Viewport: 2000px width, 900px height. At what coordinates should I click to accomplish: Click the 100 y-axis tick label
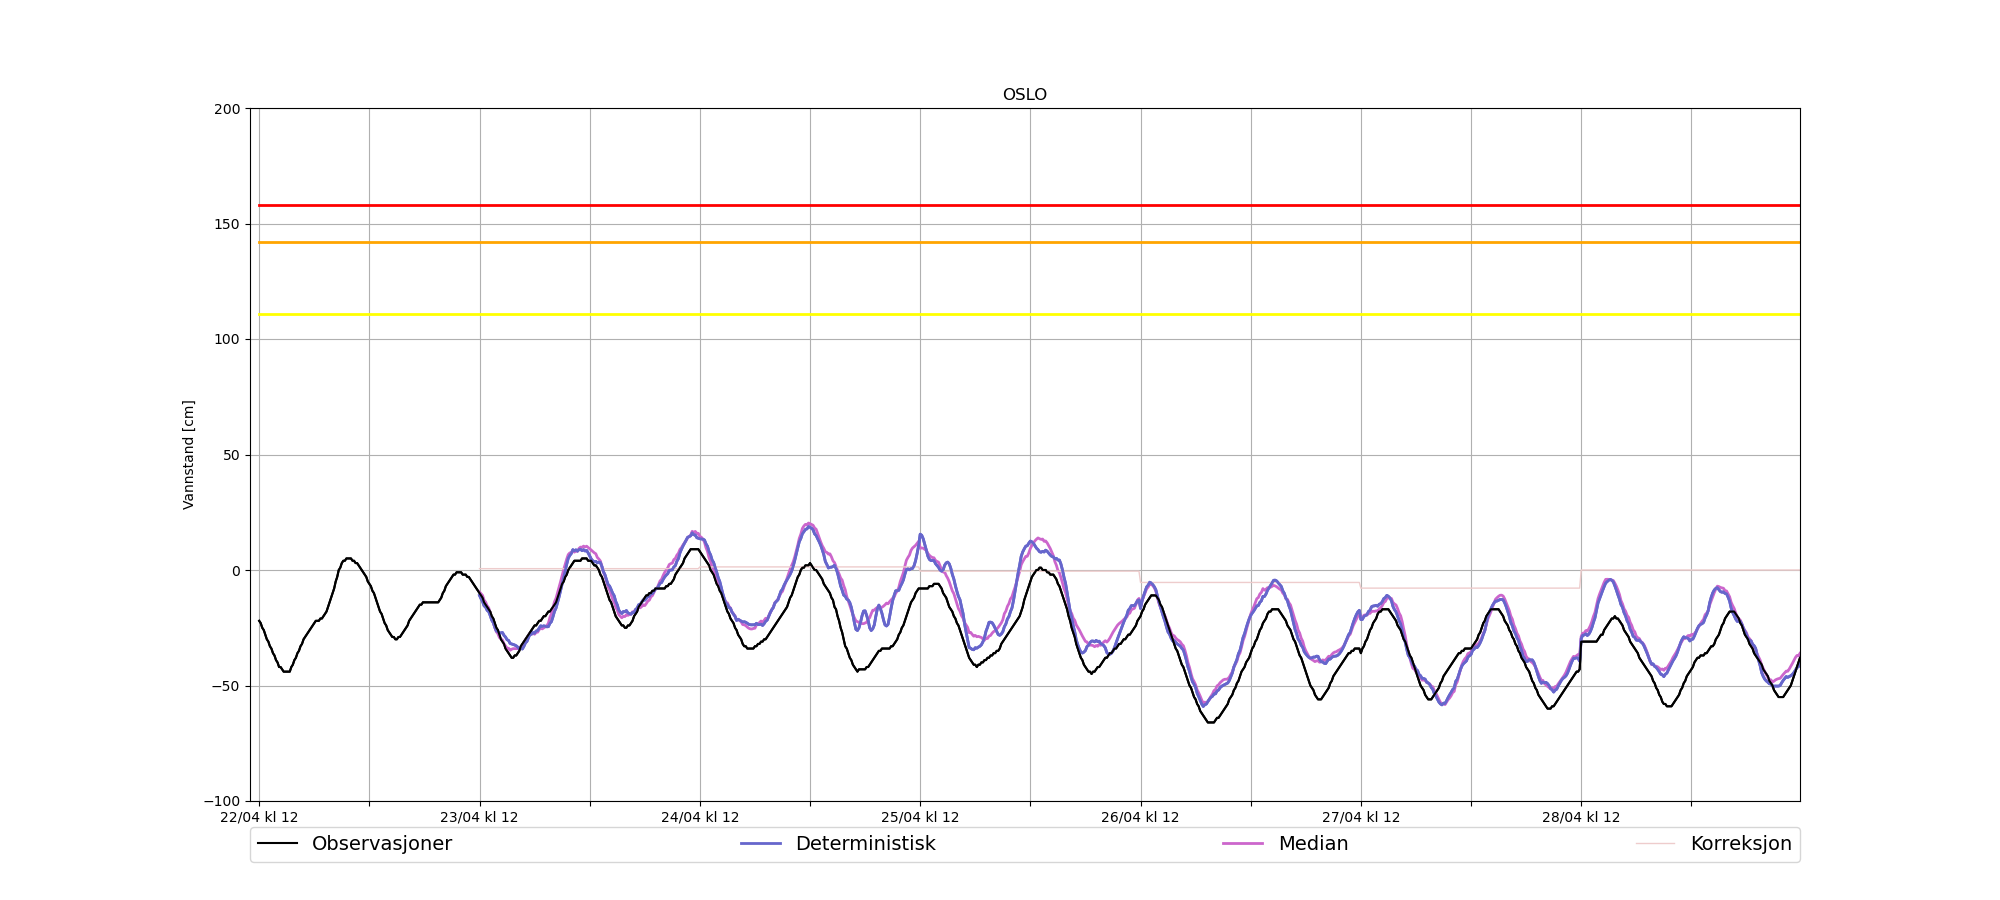click(227, 340)
